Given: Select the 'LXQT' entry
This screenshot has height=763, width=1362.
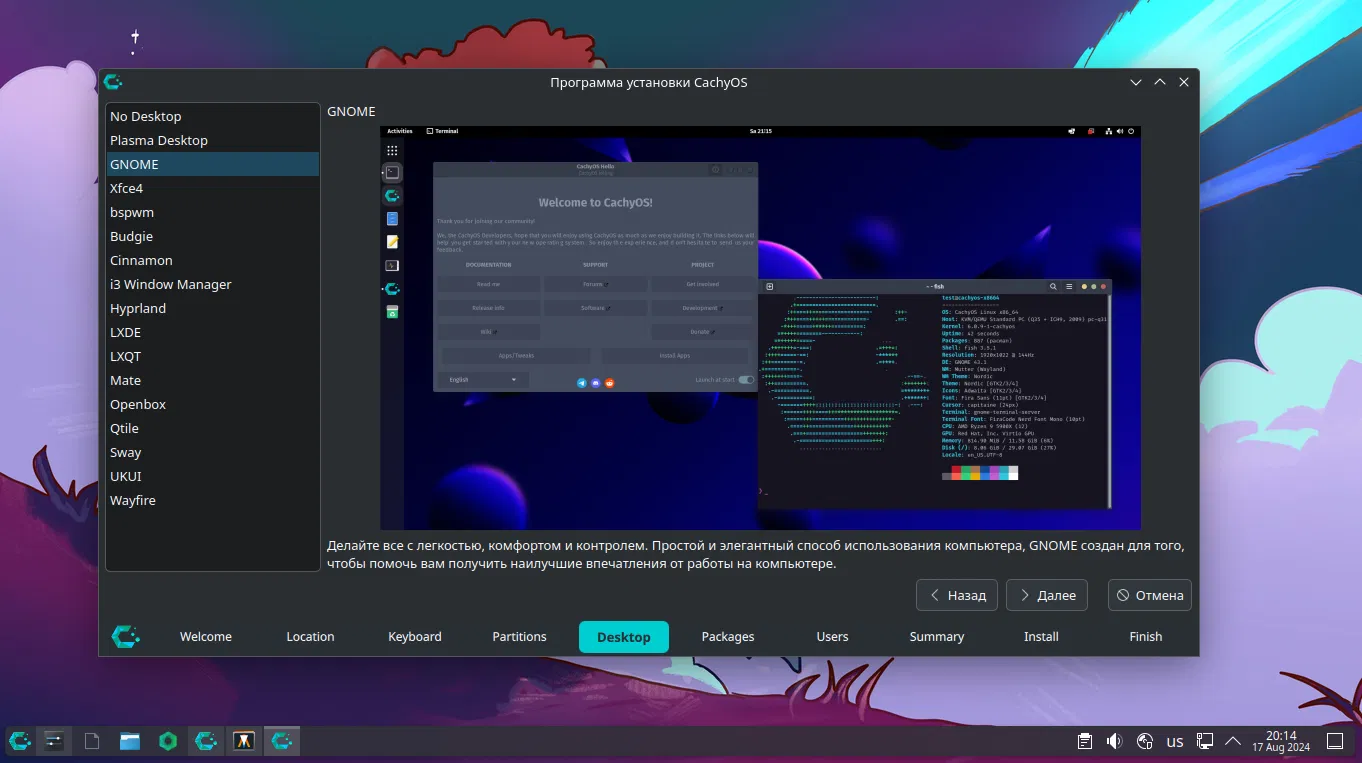Looking at the screenshot, I should (213, 356).
